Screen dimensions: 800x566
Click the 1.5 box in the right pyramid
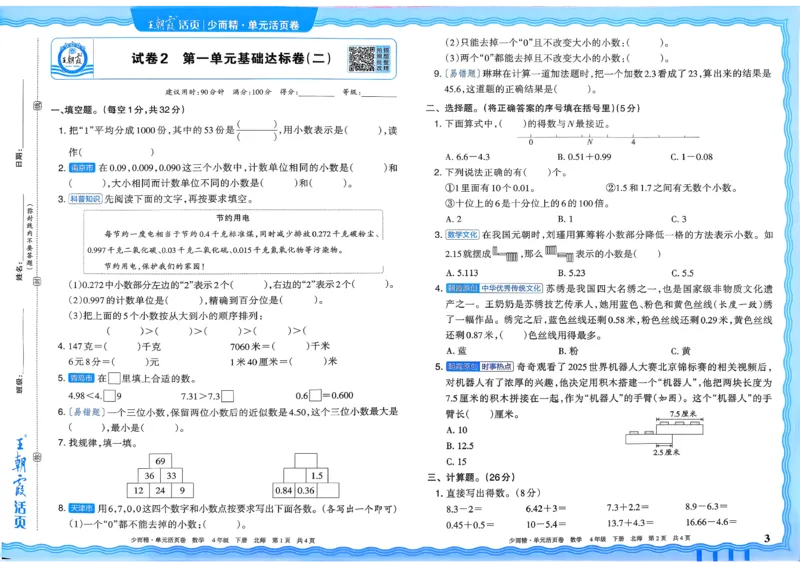(317, 475)
